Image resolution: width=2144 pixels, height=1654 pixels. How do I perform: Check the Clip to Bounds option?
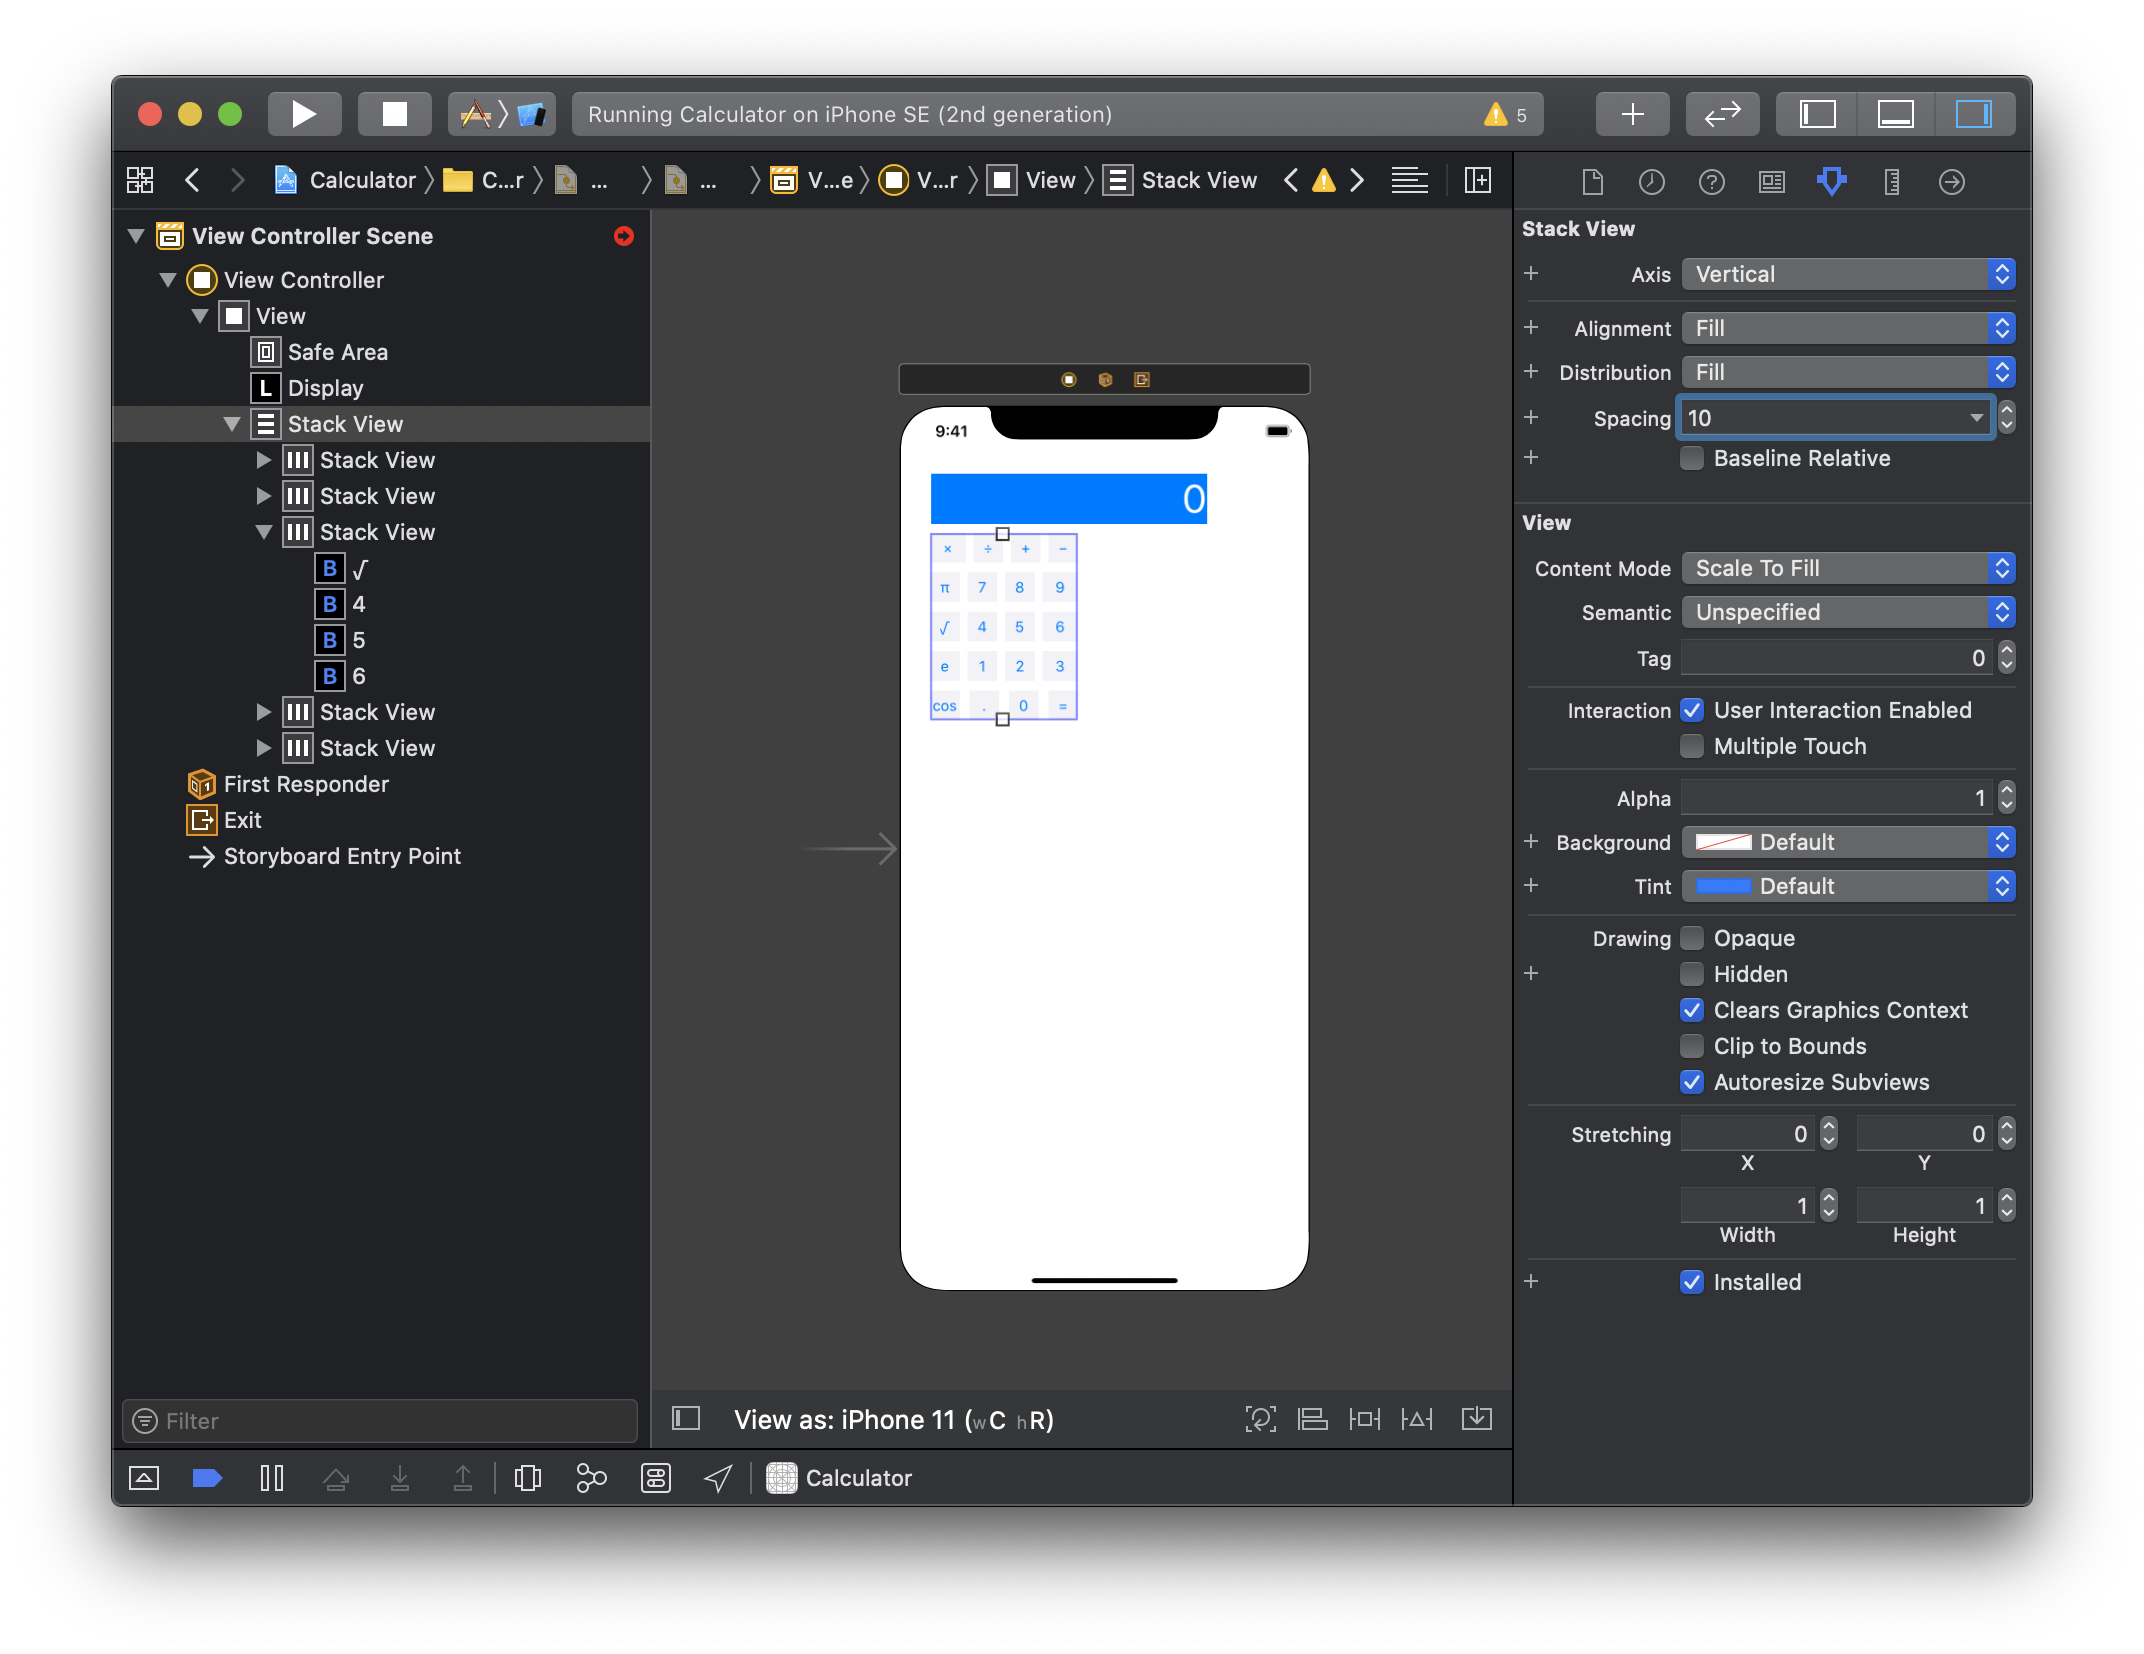pyautogui.click(x=1692, y=1046)
